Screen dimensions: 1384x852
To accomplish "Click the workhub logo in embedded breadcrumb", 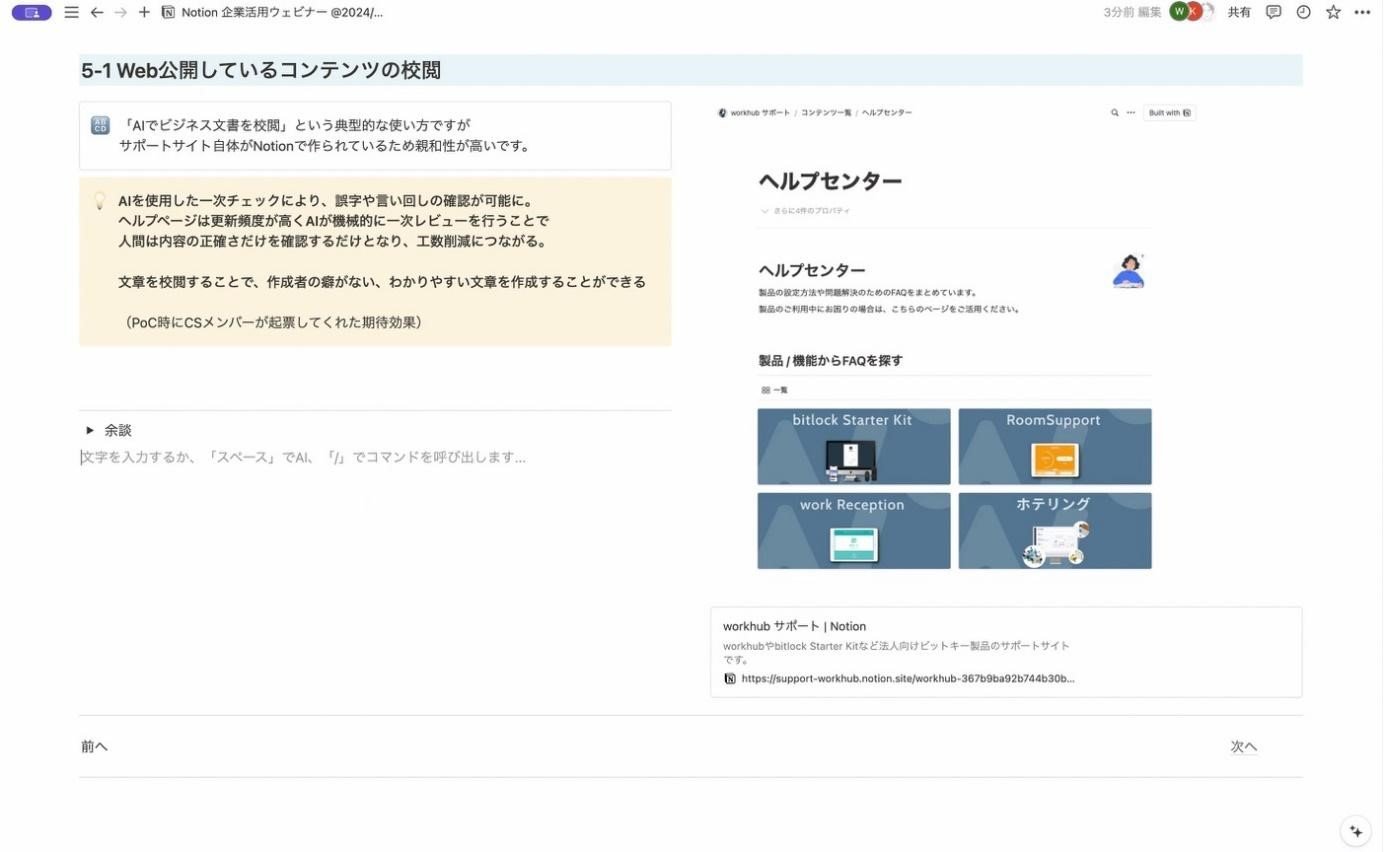I will (x=722, y=113).
